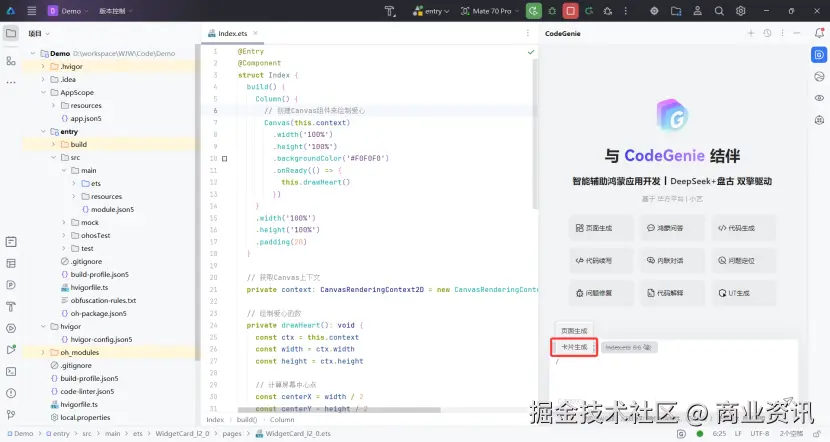
Task: Close the Index.ets tab
Action: point(255,33)
